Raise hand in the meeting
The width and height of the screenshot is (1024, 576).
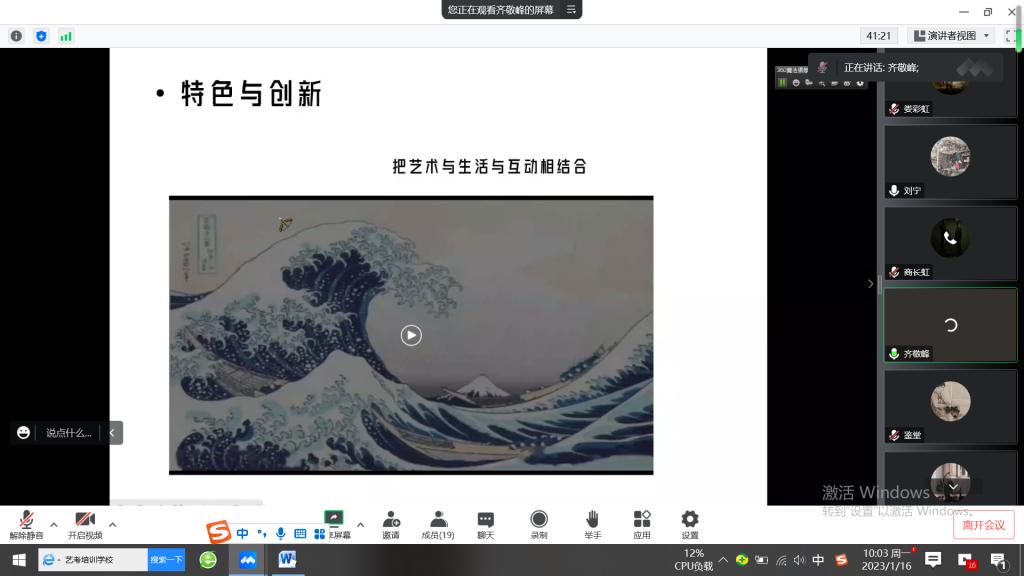click(592, 524)
